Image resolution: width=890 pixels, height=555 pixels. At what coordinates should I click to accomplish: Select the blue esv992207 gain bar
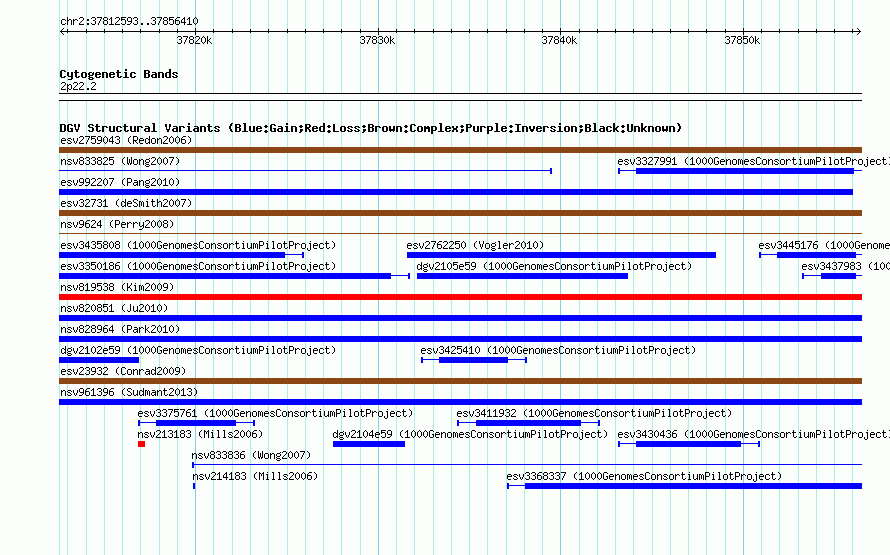tap(456, 192)
